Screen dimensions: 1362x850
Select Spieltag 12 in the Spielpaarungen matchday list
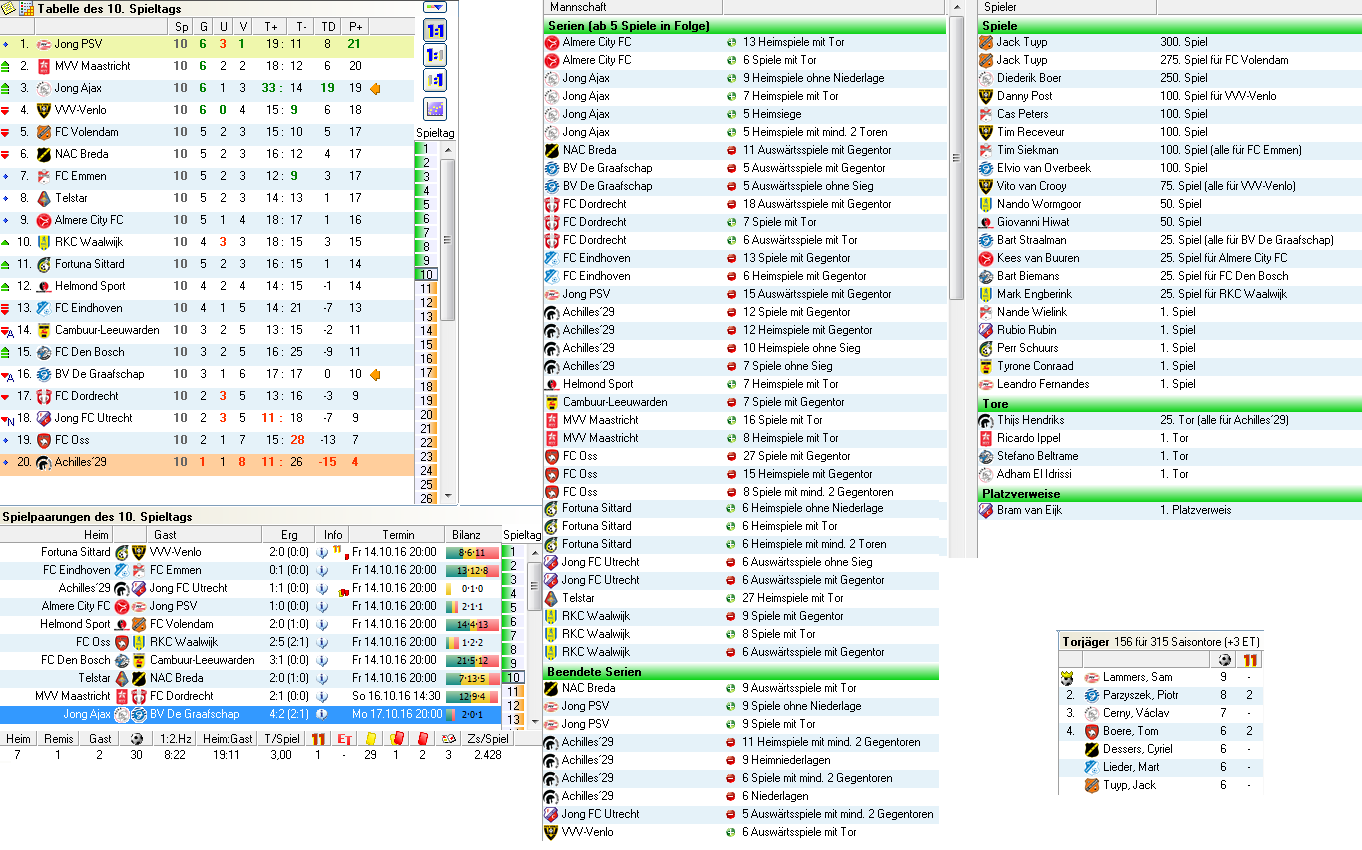click(x=512, y=705)
